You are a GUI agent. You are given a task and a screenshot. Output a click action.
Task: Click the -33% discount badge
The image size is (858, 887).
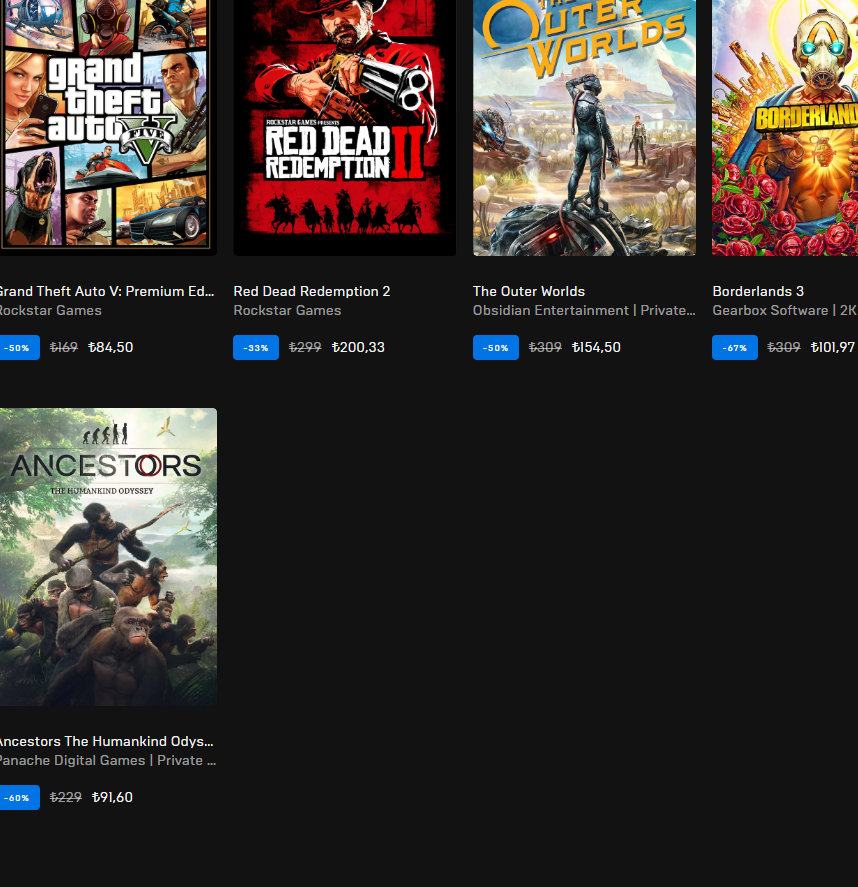pos(256,347)
